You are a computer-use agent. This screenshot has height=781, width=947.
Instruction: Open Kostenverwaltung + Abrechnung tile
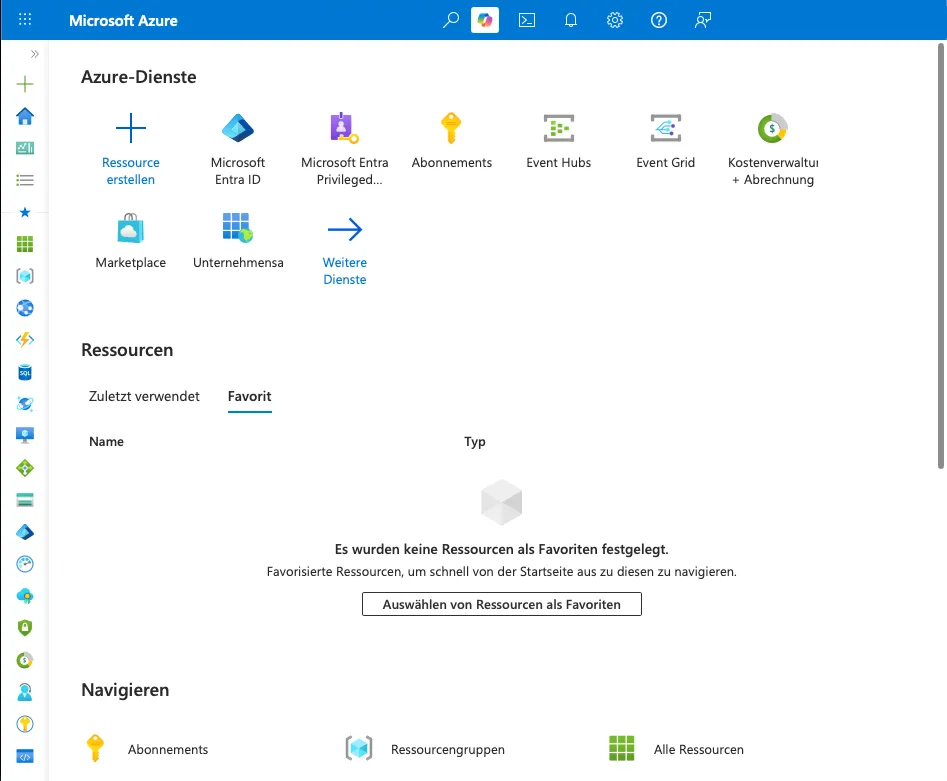pos(772,149)
